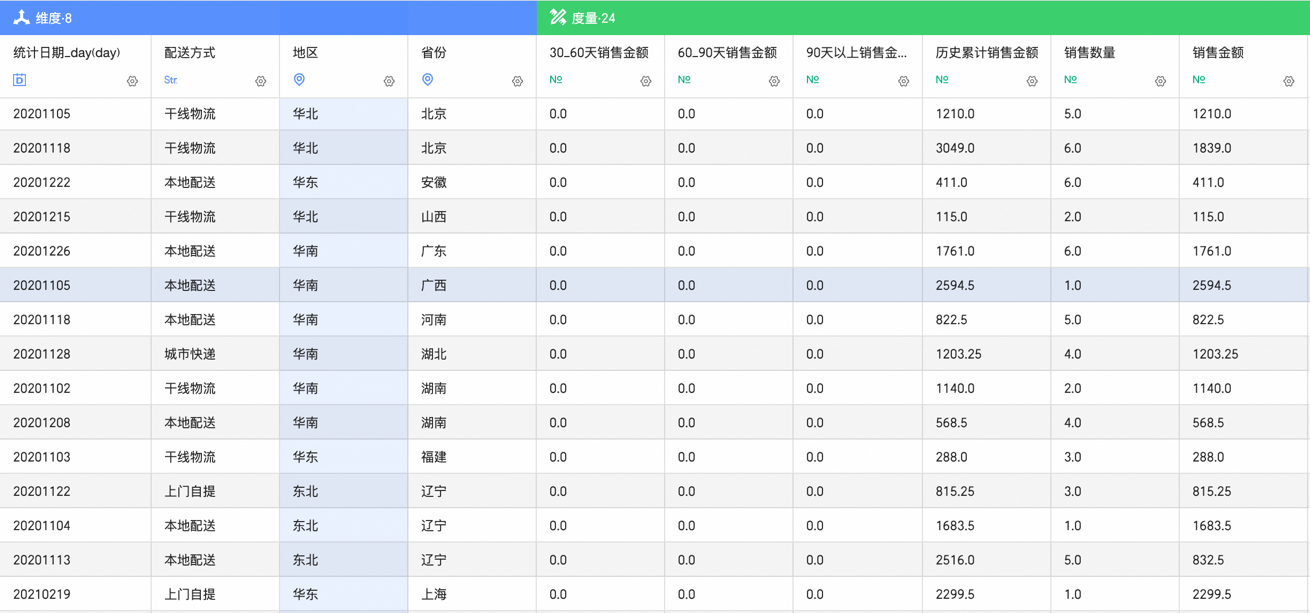Screen dimensions: 1310x613
Task: Select the 上海 province cell
Action: pyautogui.click(x=472, y=594)
